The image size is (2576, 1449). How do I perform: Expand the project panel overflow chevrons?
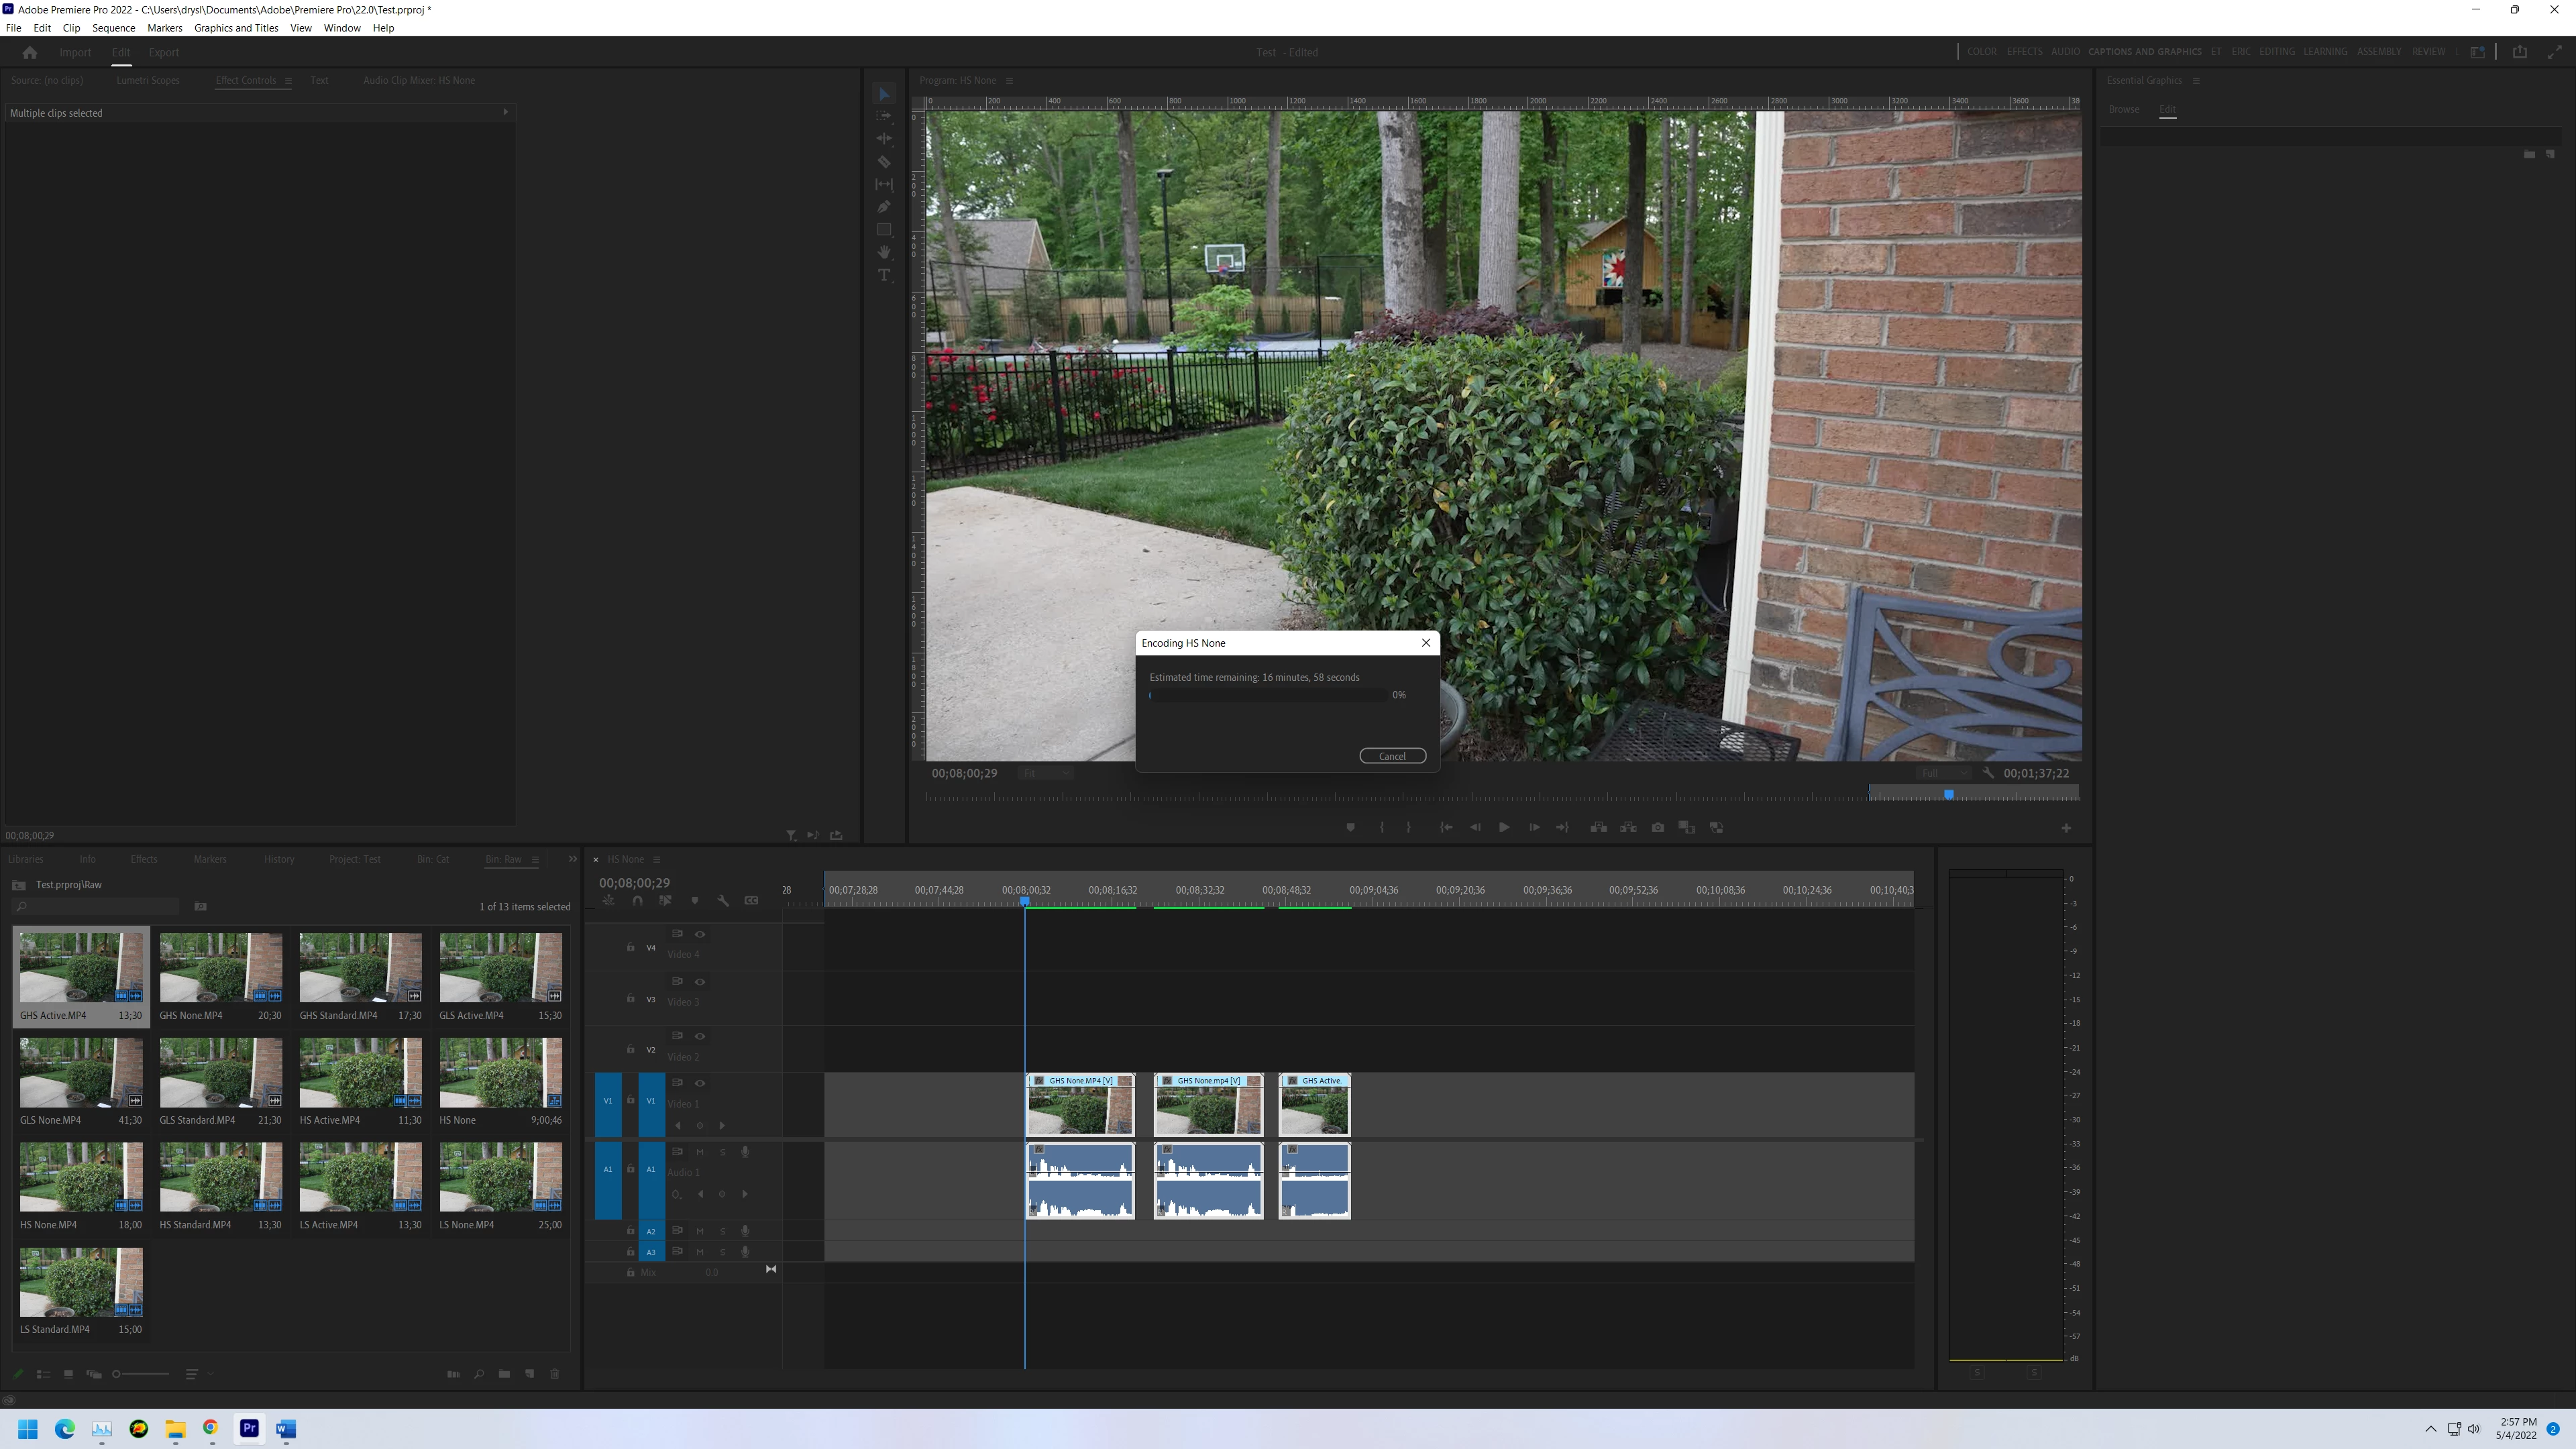(572, 859)
